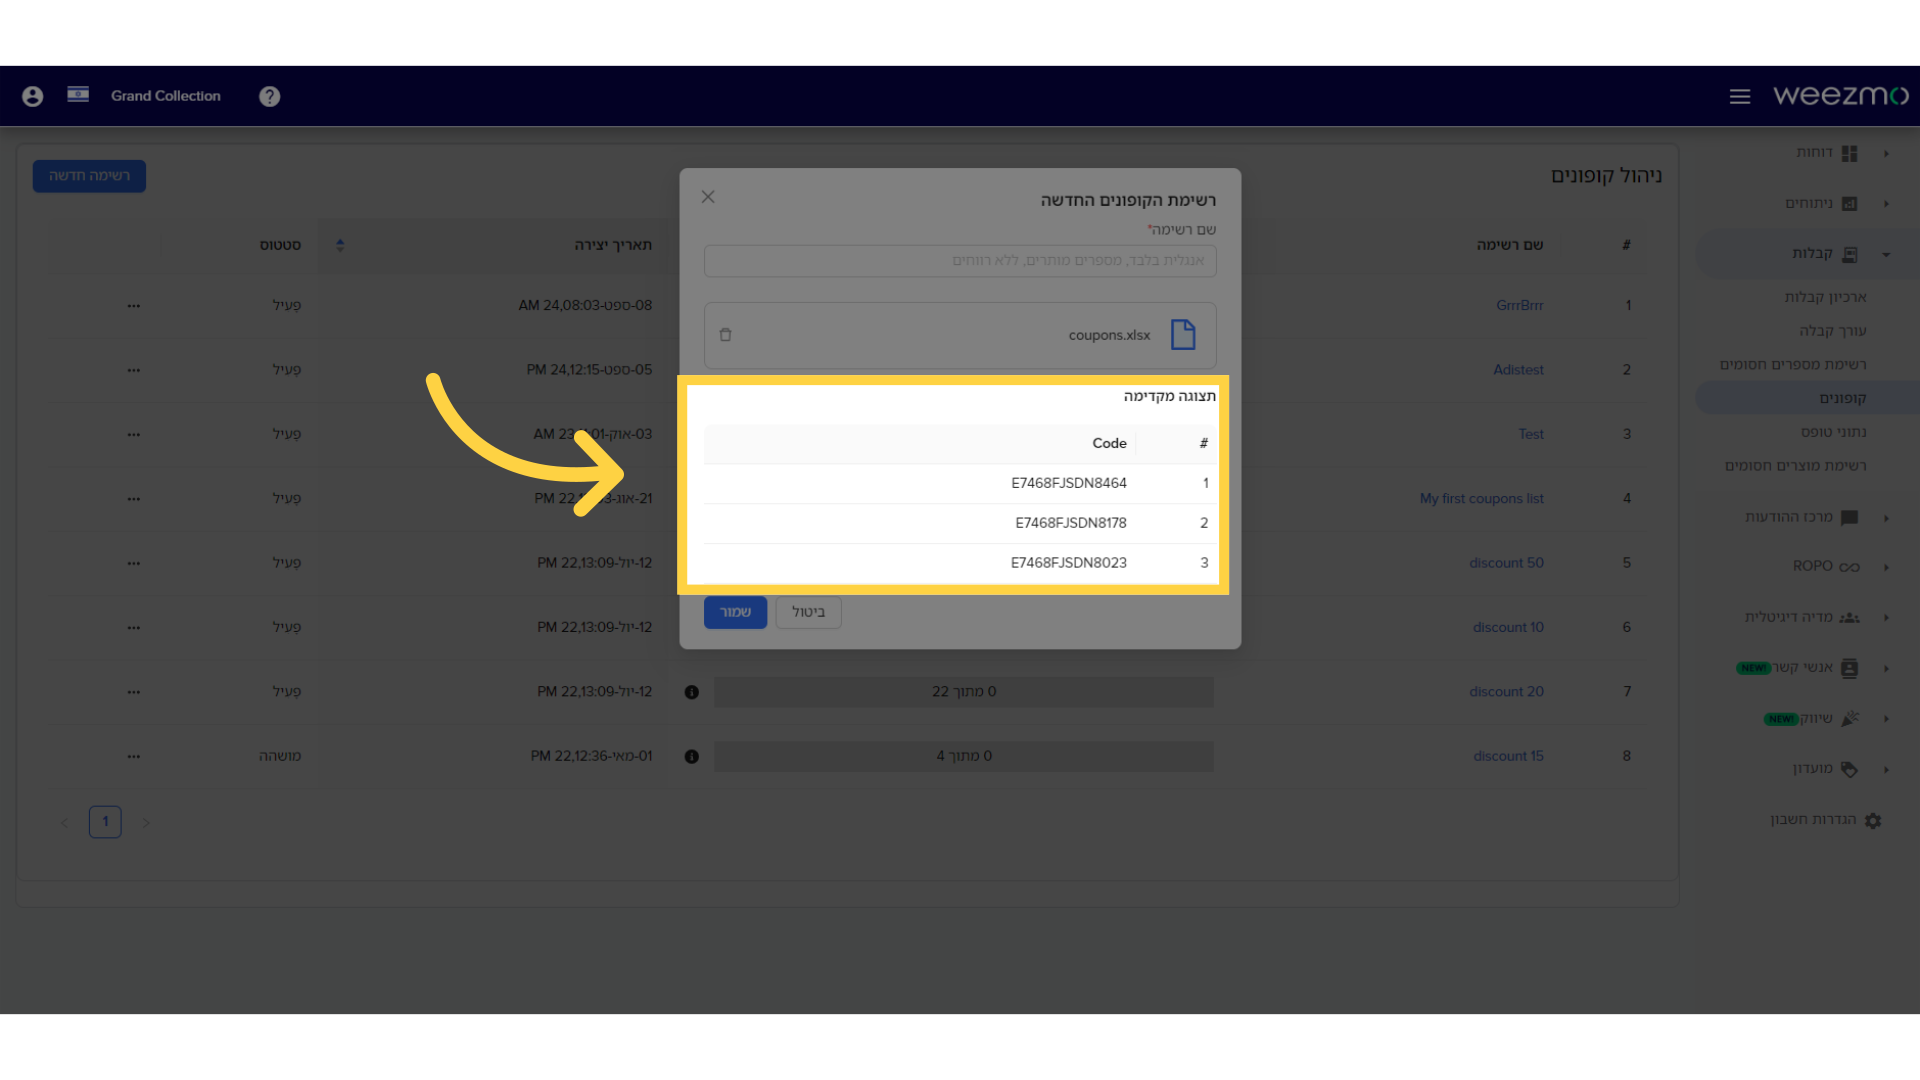Open רשימת מספרים חסומים blocked numbers list

(x=1793, y=365)
